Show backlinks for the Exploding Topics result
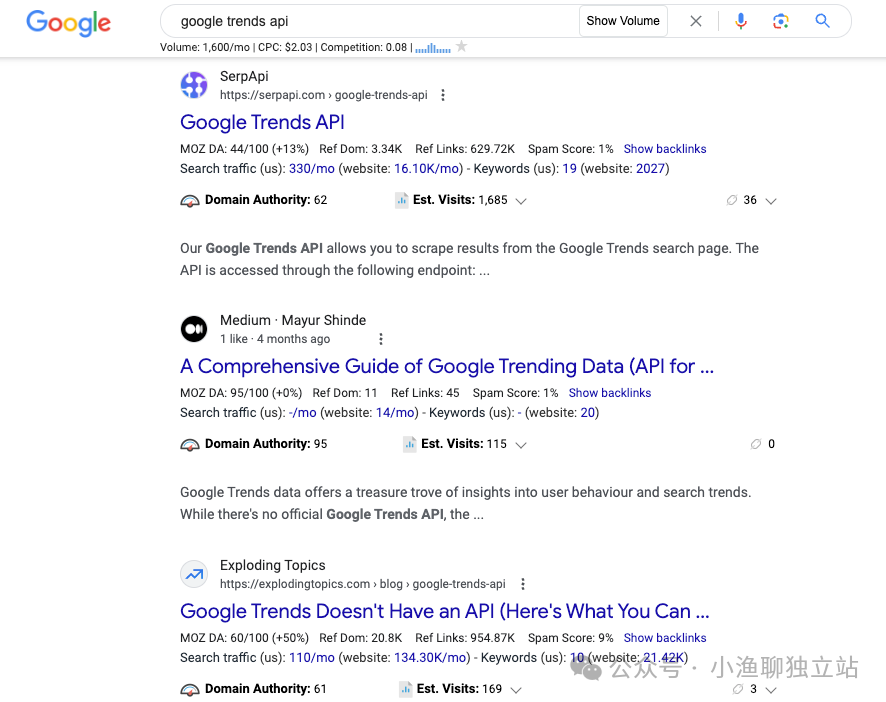 click(x=665, y=638)
